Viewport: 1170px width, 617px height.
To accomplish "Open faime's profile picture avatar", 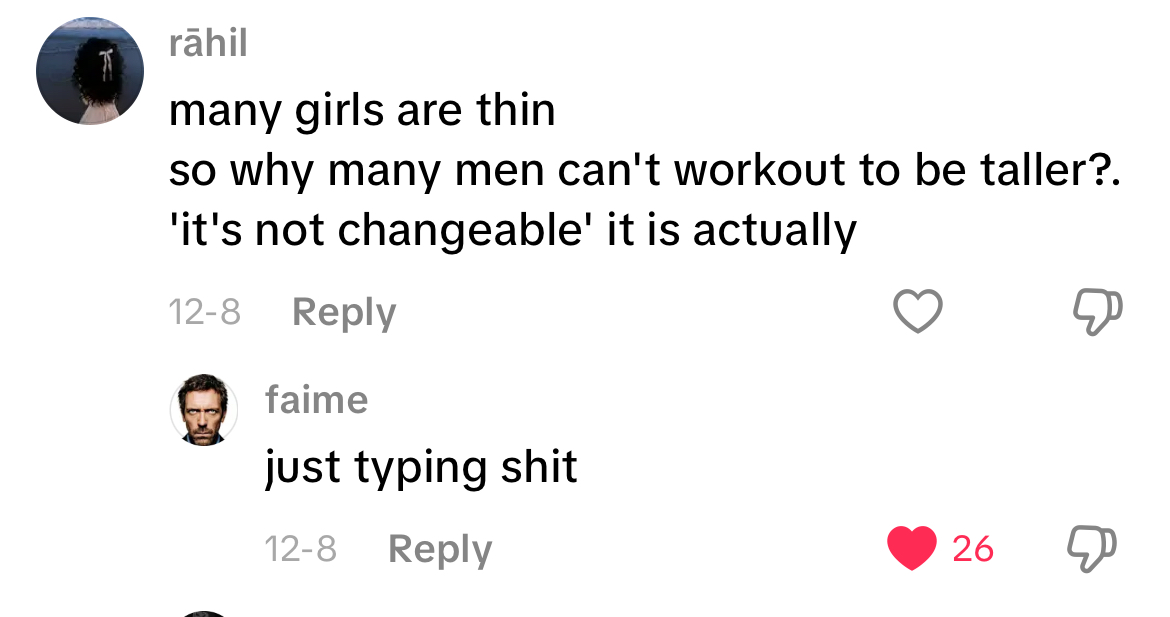I will [204, 410].
